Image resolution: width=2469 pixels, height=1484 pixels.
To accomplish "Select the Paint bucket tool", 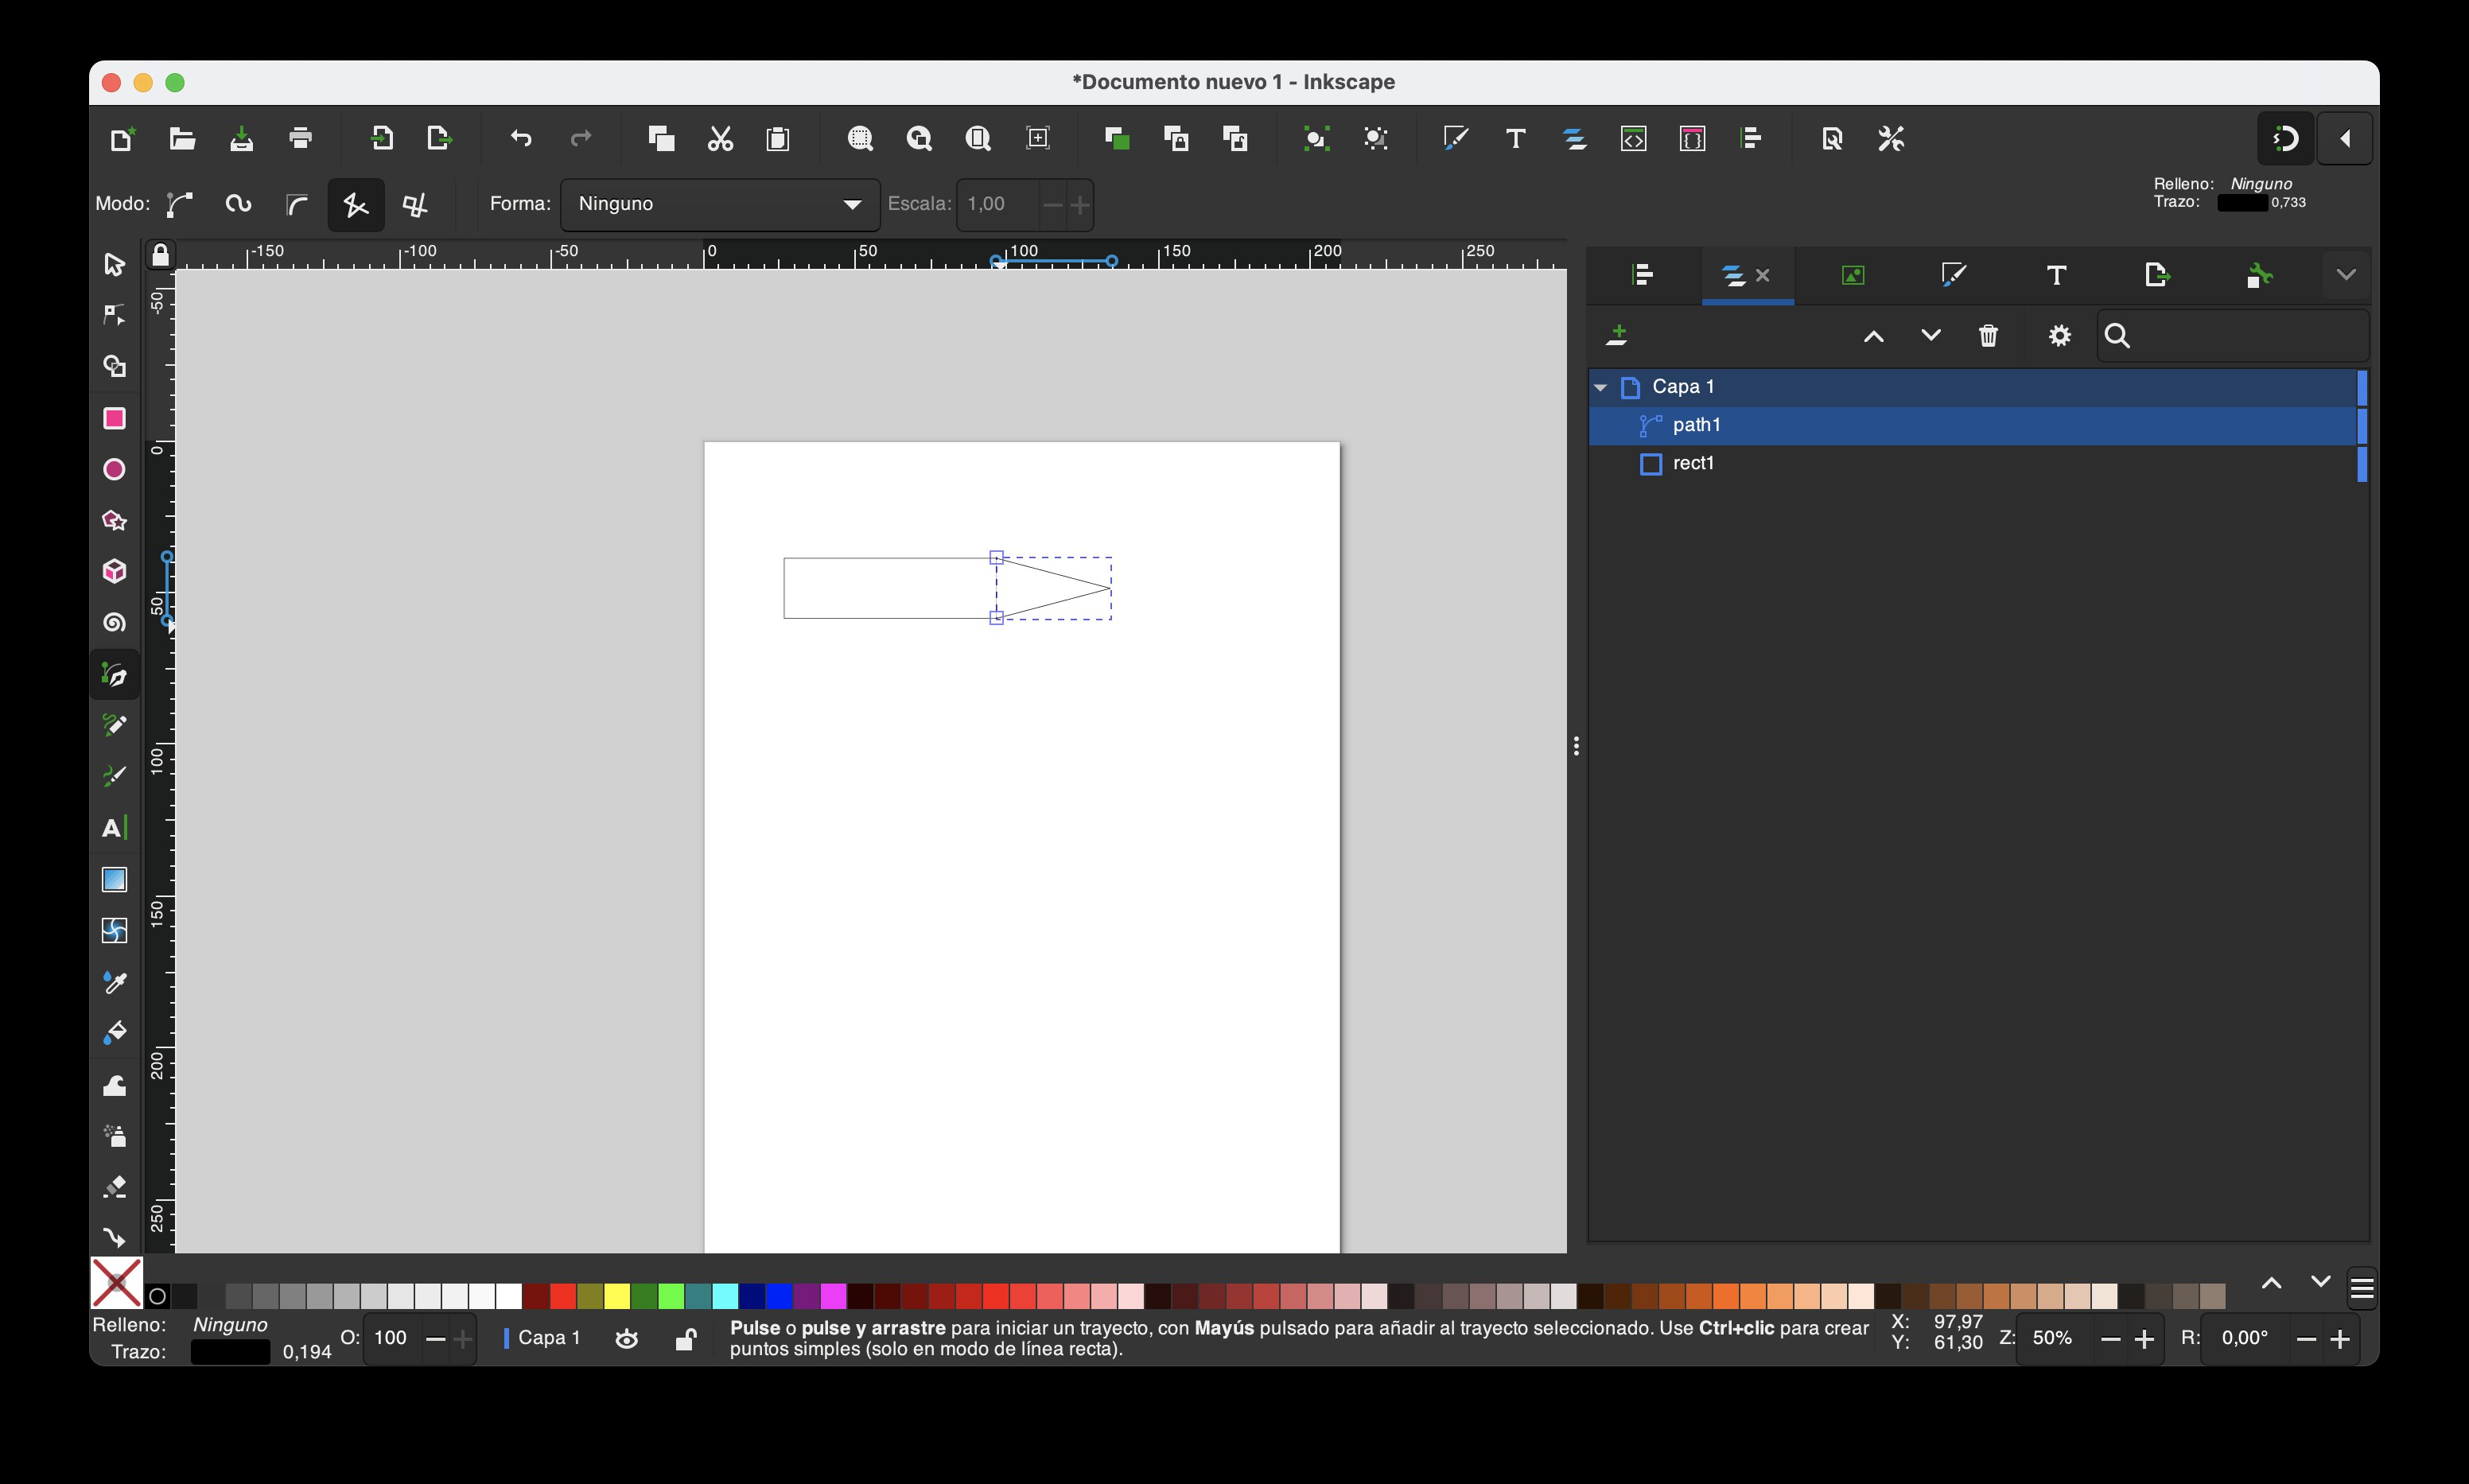I will click(x=114, y=1034).
